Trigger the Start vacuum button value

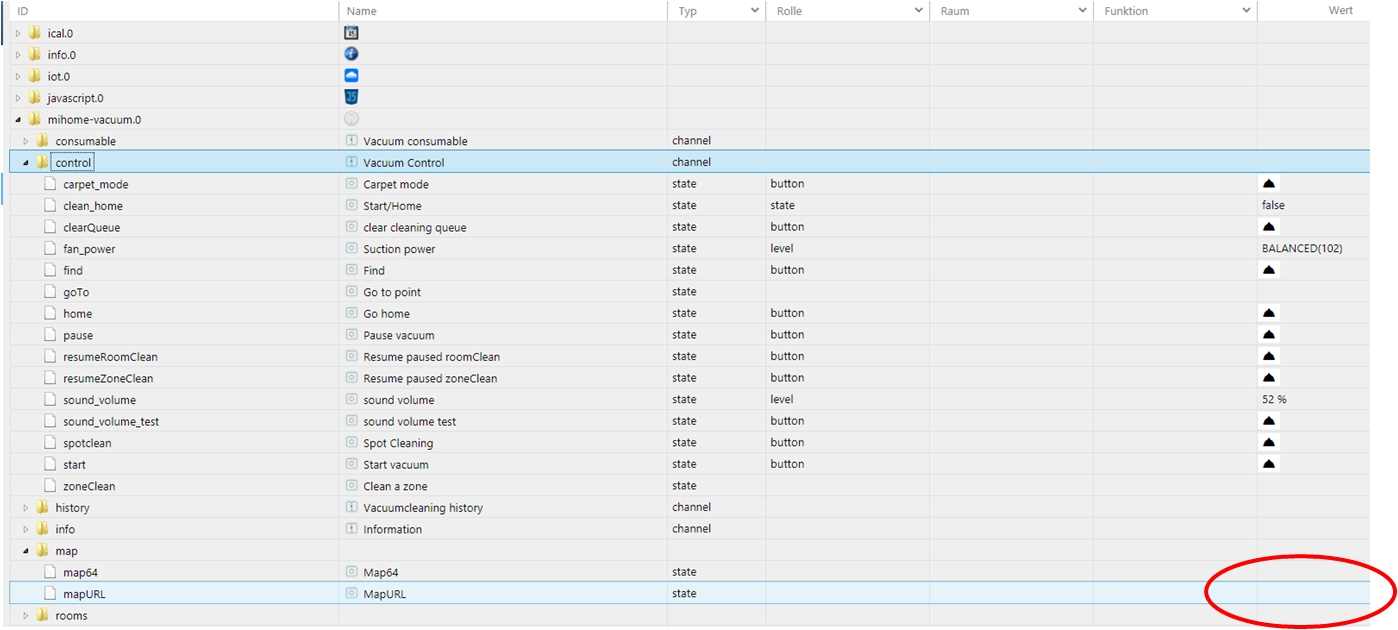[x=1269, y=464]
